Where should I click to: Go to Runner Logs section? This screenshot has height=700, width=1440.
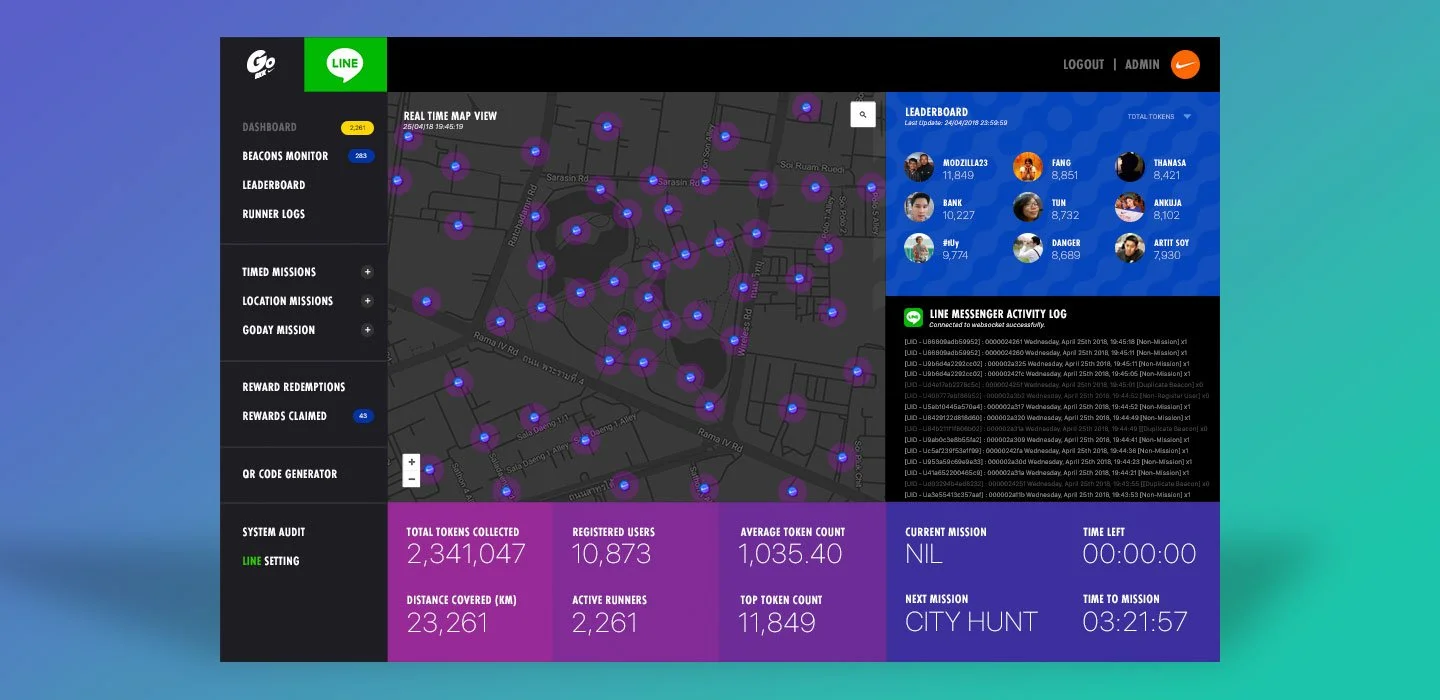pos(273,214)
